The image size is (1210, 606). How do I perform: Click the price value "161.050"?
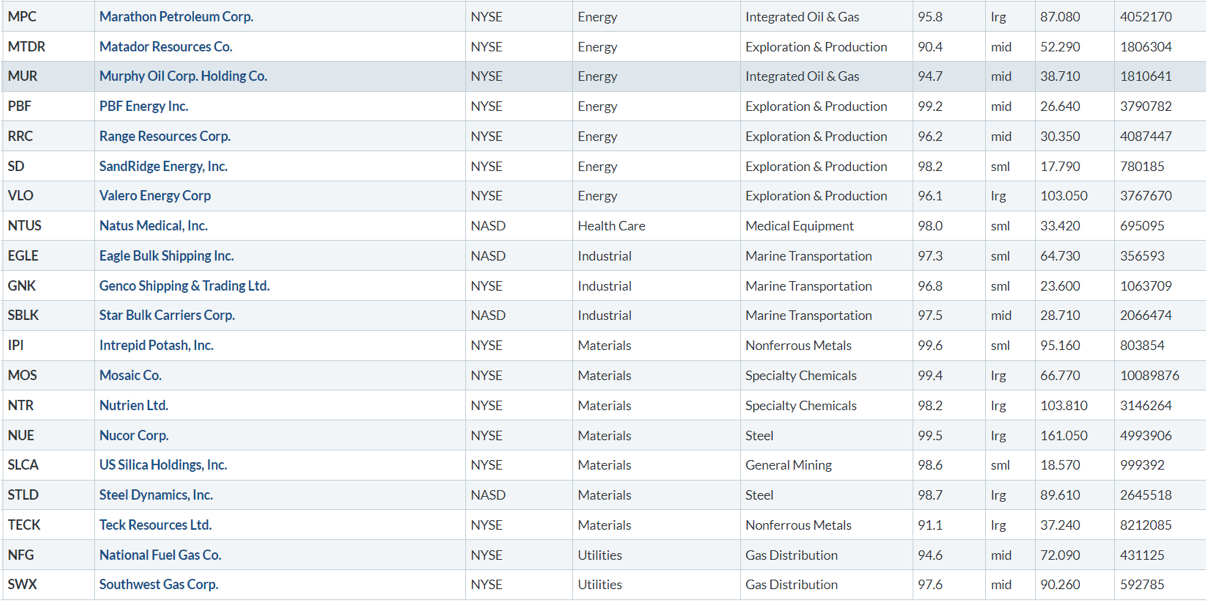coord(1064,435)
